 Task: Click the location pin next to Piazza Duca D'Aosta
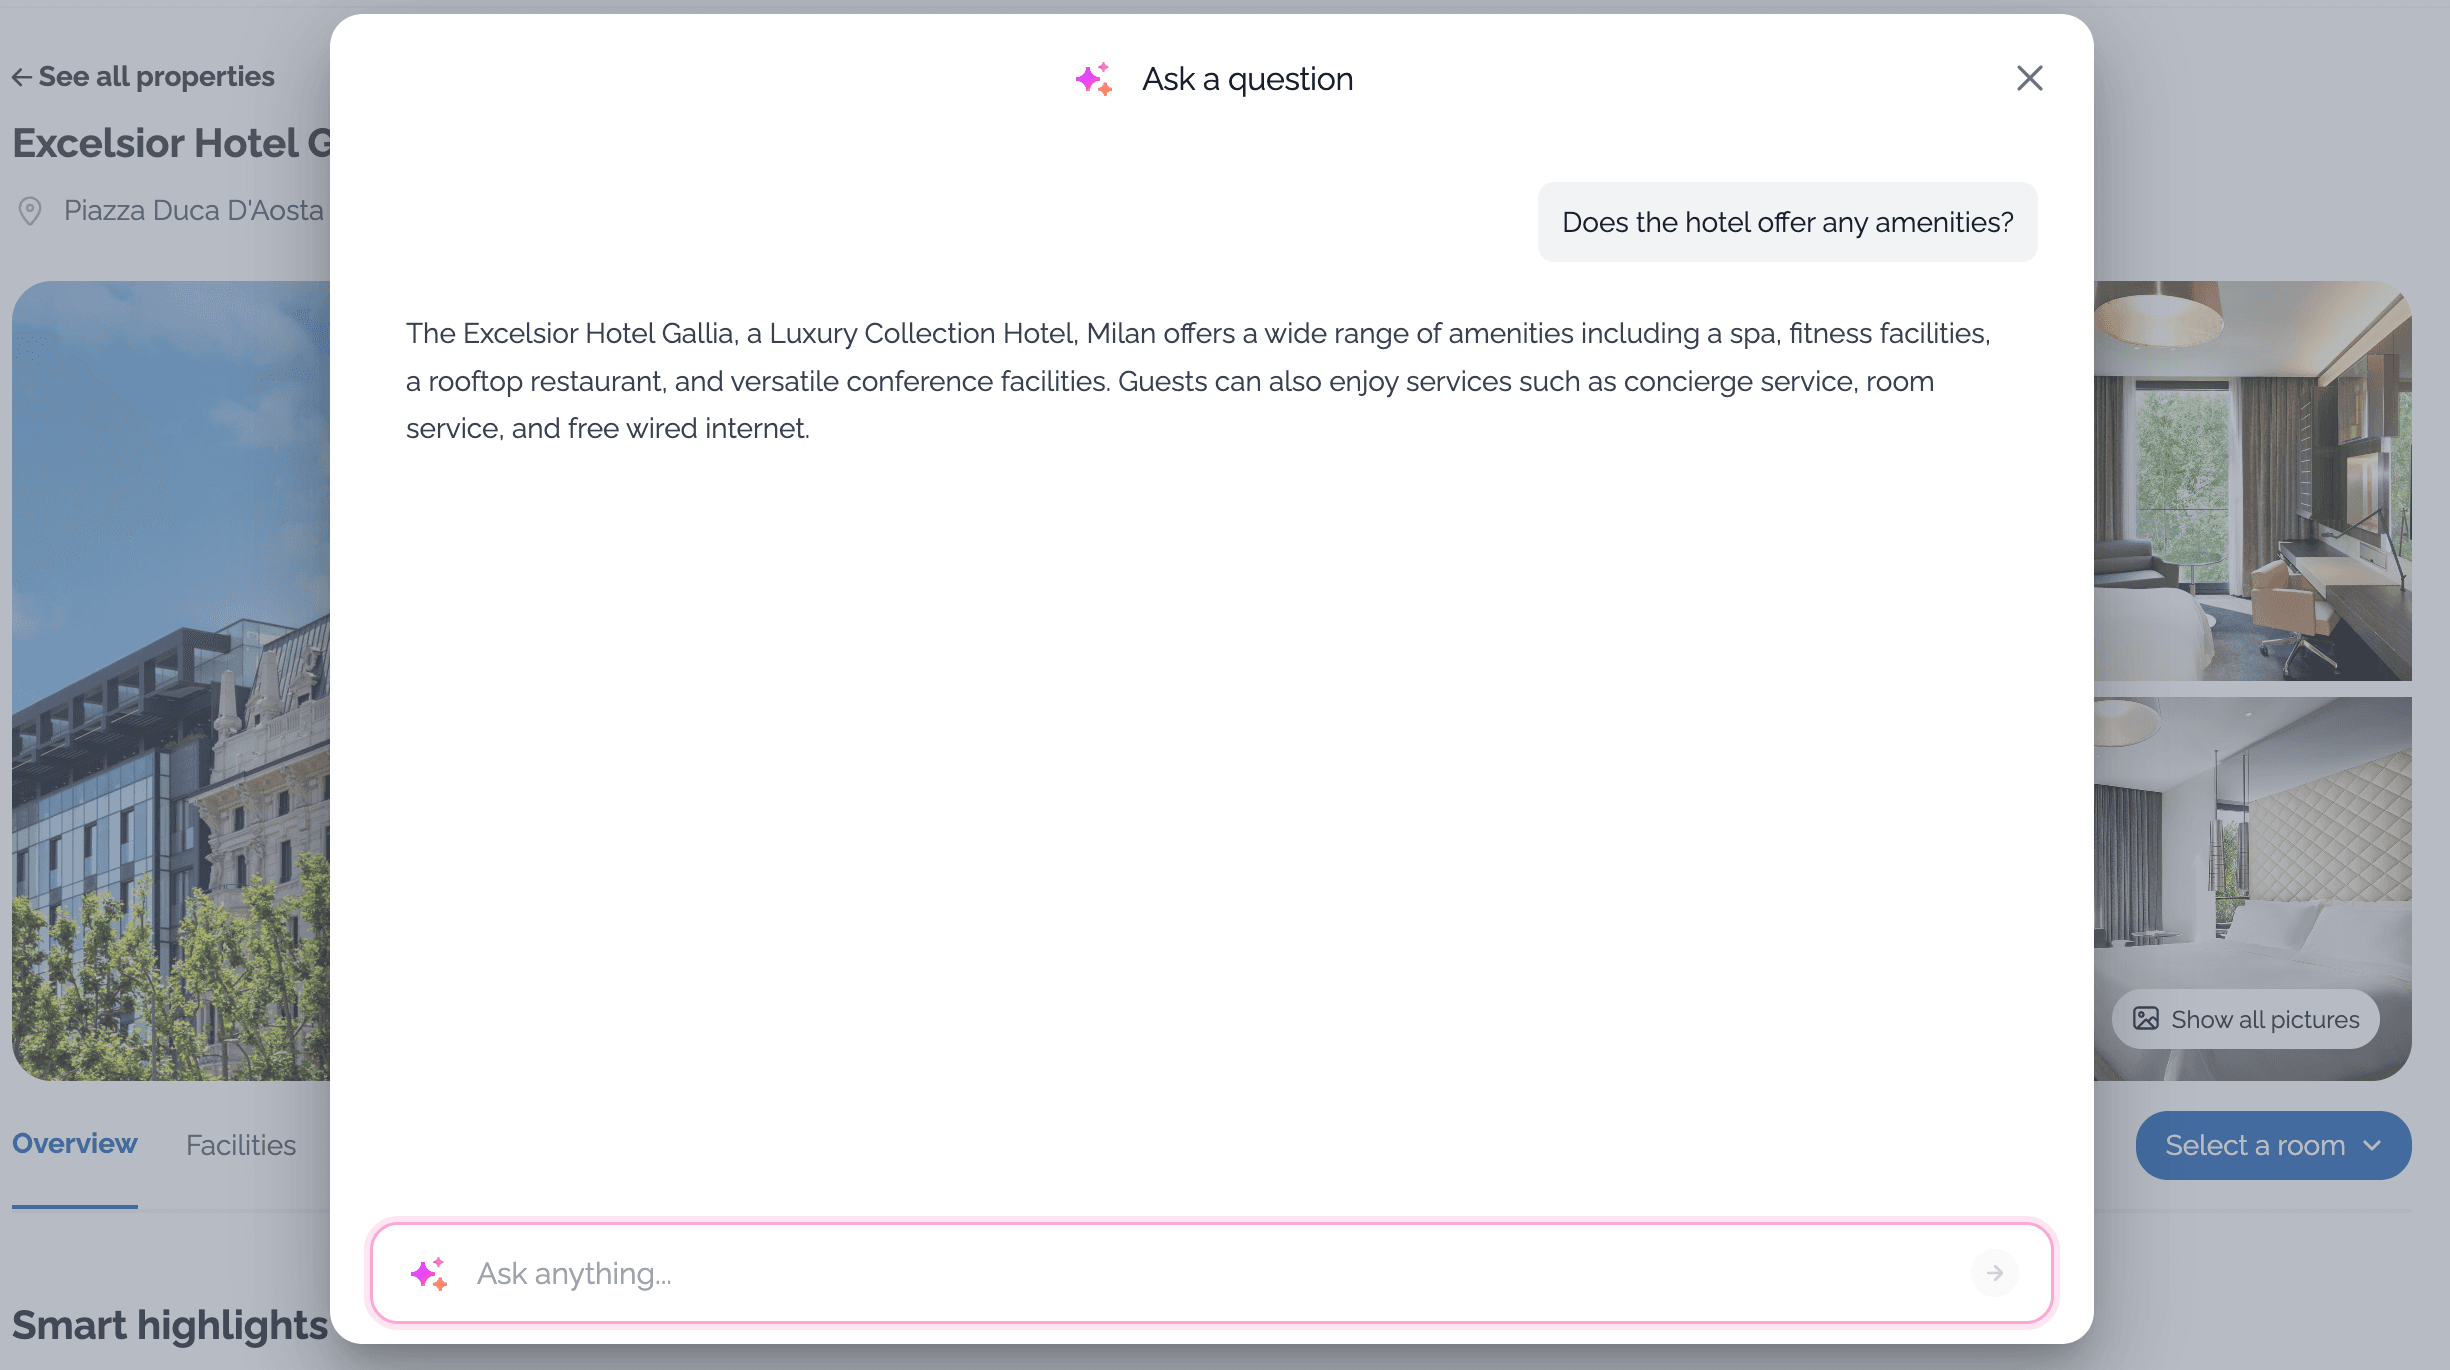point(30,210)
